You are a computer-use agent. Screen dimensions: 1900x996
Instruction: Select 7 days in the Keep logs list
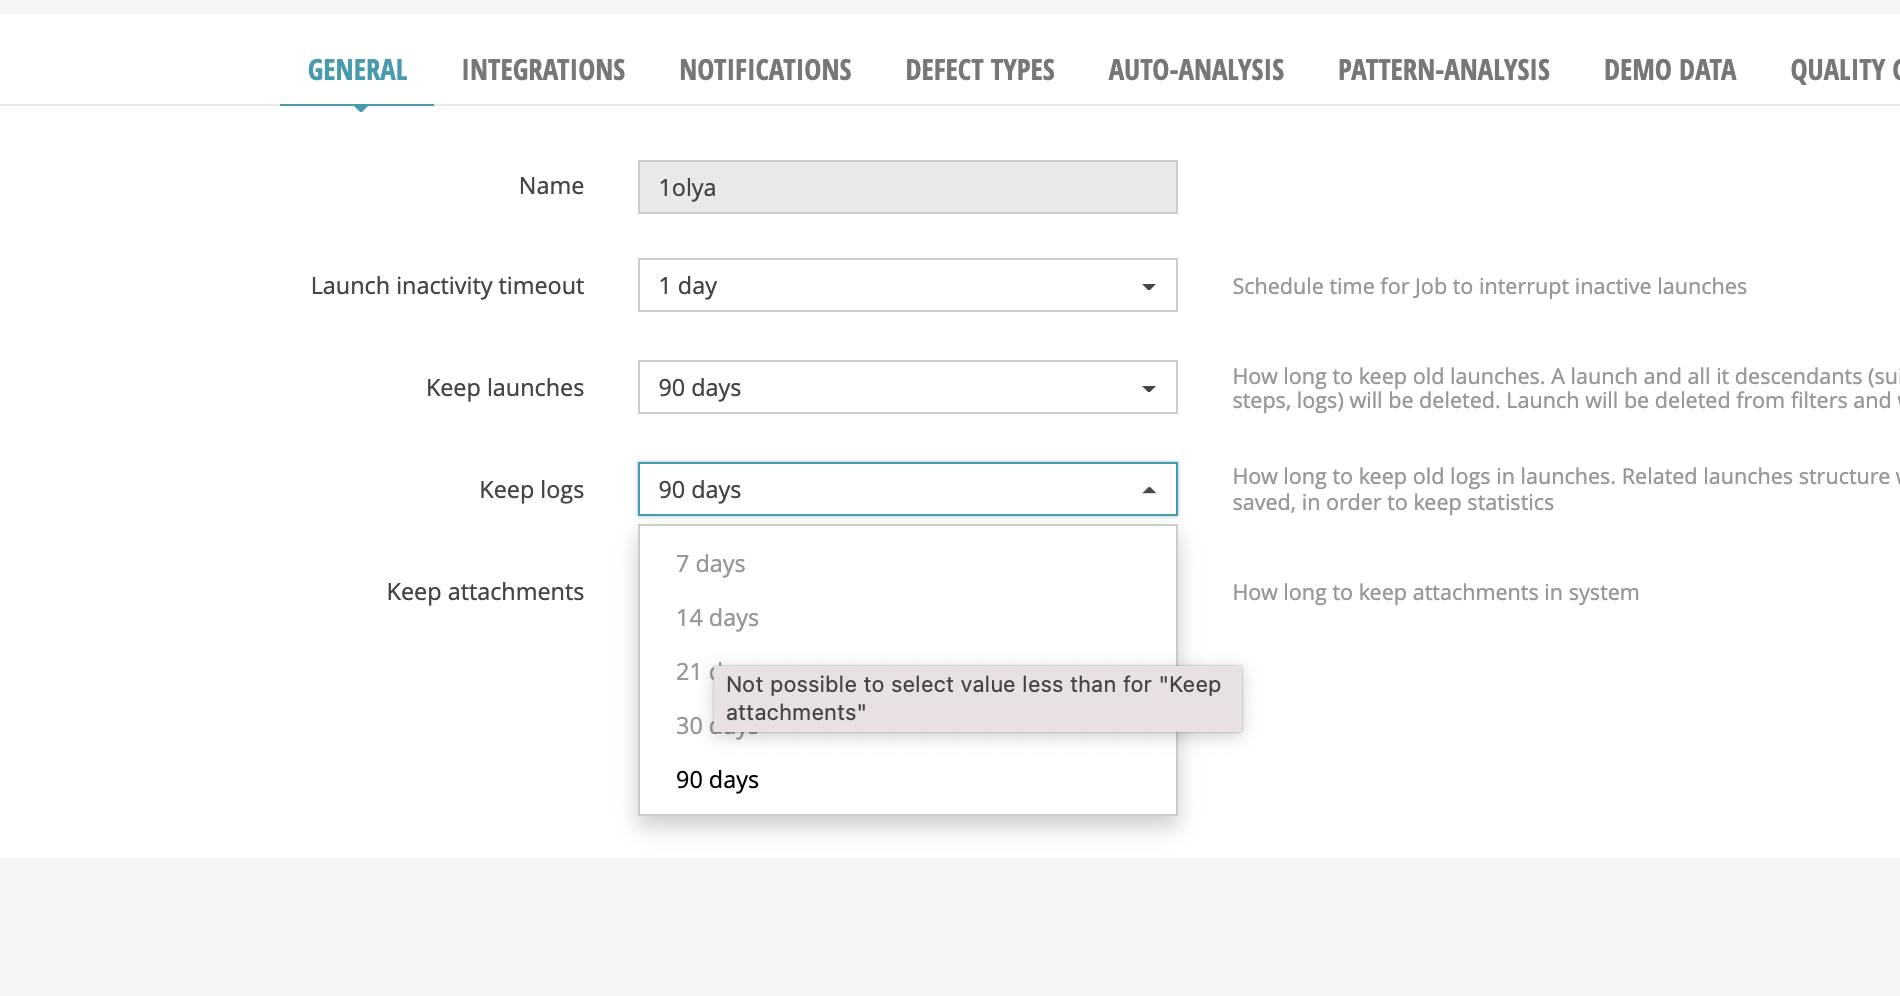point(710,563)
